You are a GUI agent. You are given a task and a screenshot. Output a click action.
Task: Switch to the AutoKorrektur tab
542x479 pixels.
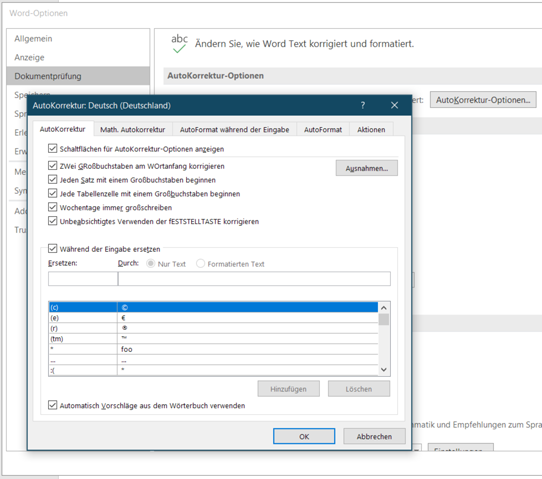click(63, 129)
